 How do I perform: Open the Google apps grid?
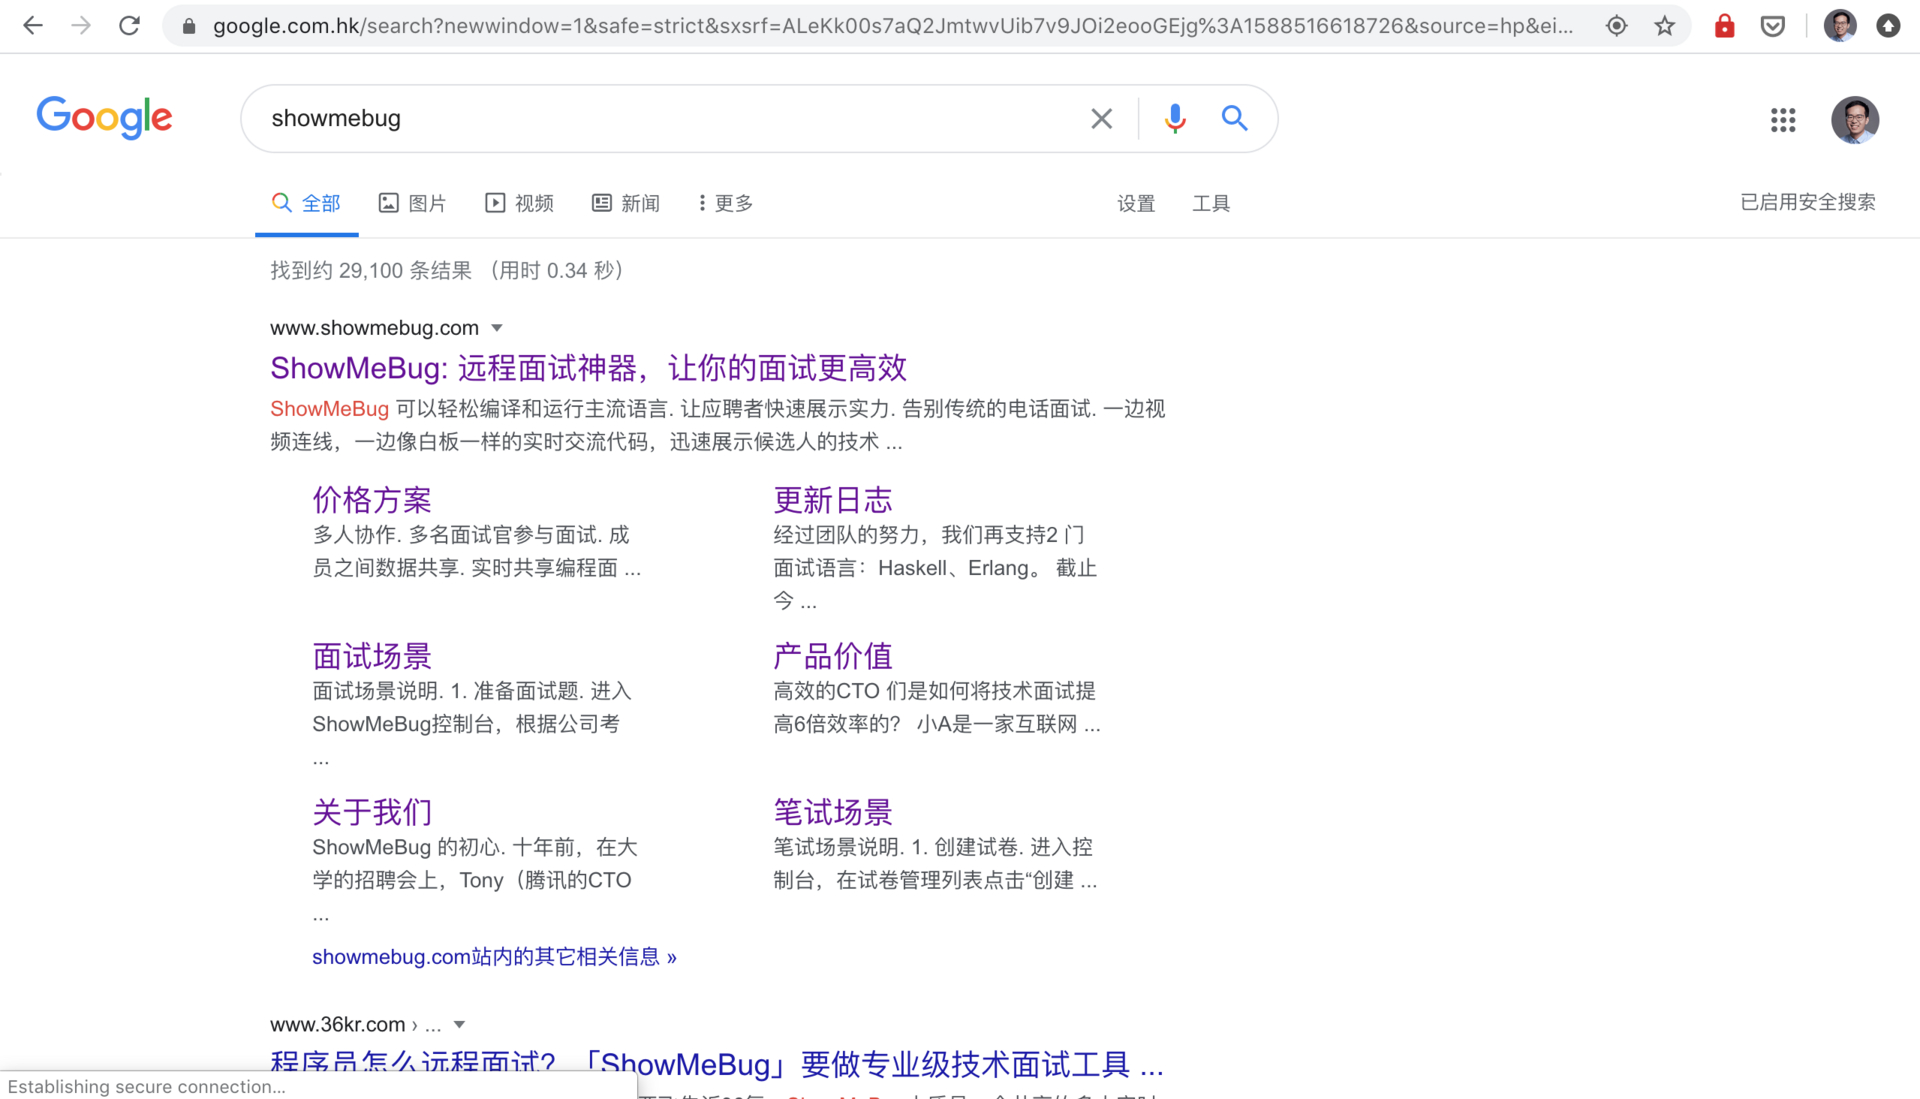pyautogui.click(x=1783, y=120)
